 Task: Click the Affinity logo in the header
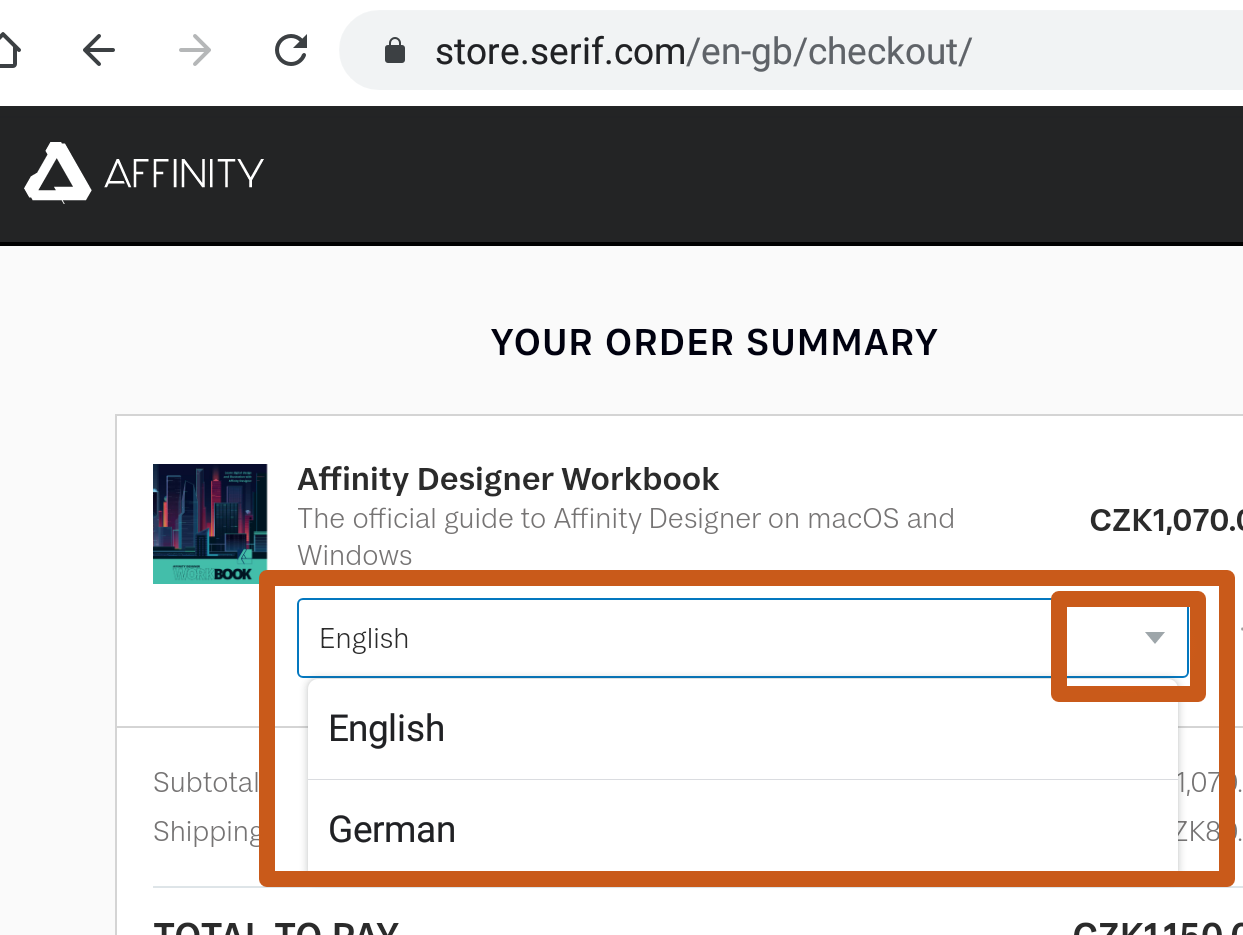143,173
